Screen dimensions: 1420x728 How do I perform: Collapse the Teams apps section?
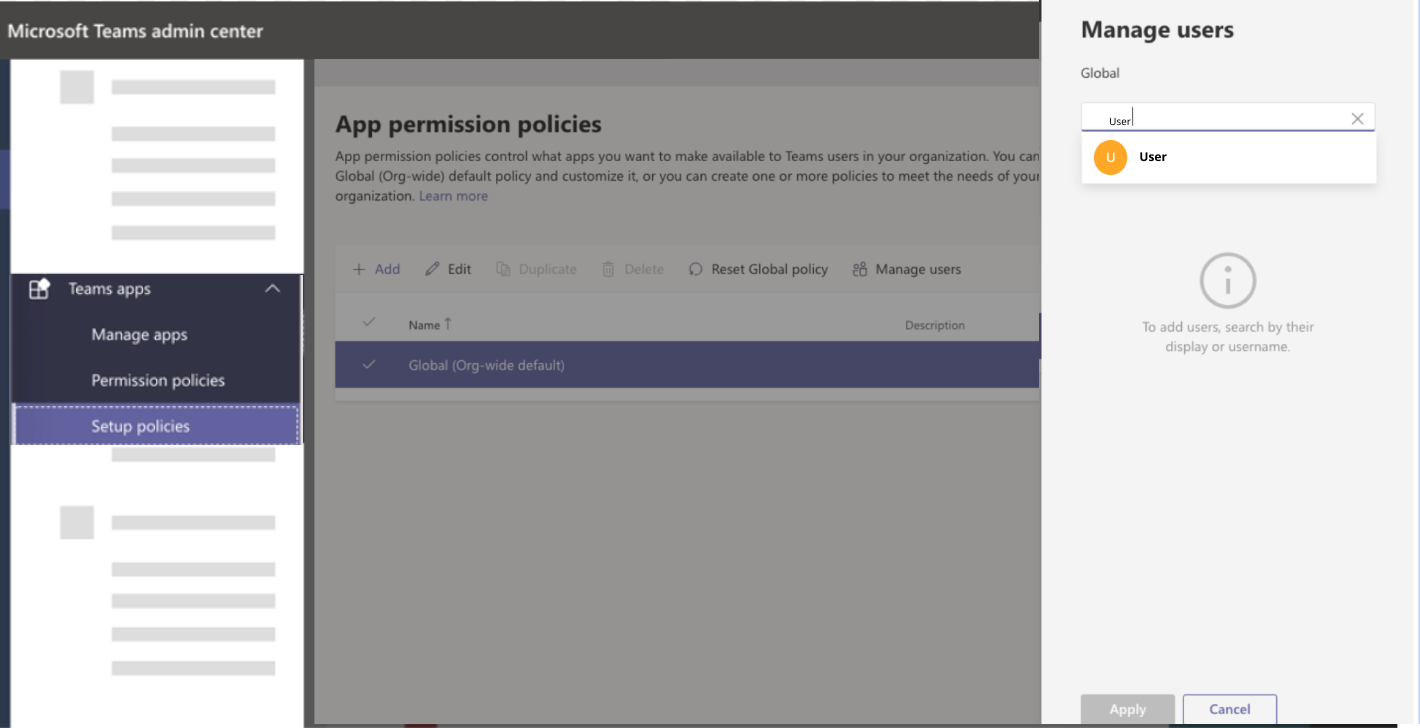273,288
